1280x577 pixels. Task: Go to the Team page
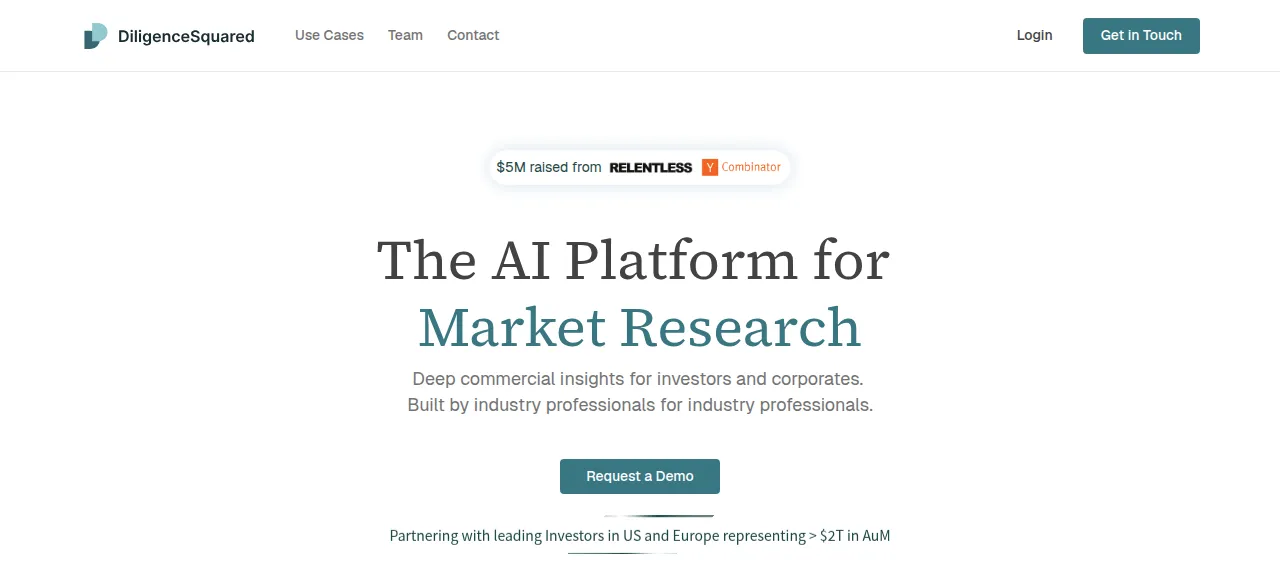pos(405,35)
